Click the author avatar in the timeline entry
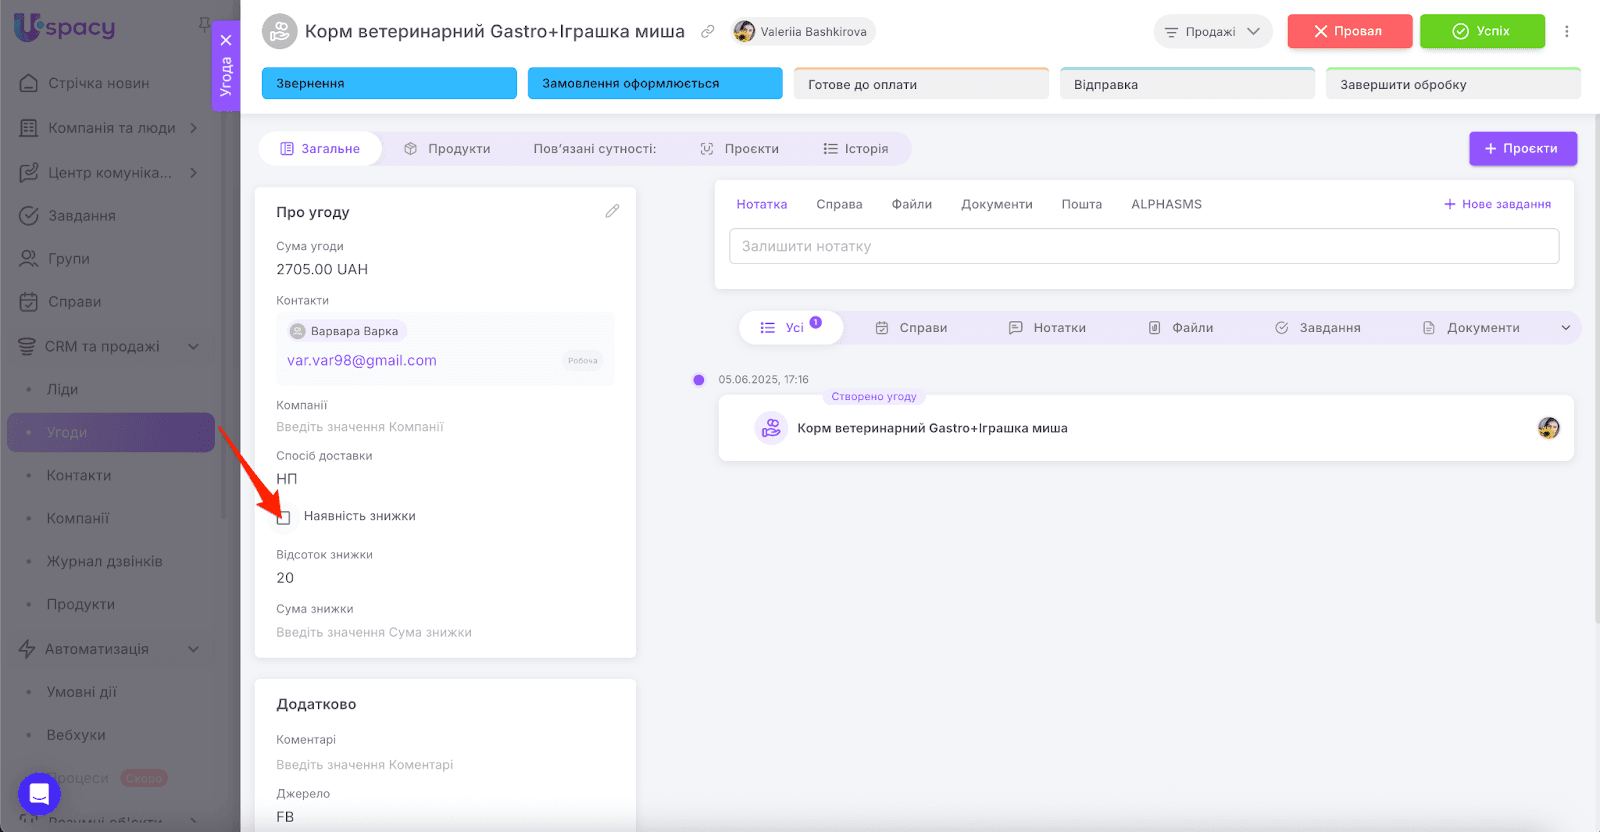Viewport: 1600px width, 832px height. pyautogui.click(x=1548, y=428)
